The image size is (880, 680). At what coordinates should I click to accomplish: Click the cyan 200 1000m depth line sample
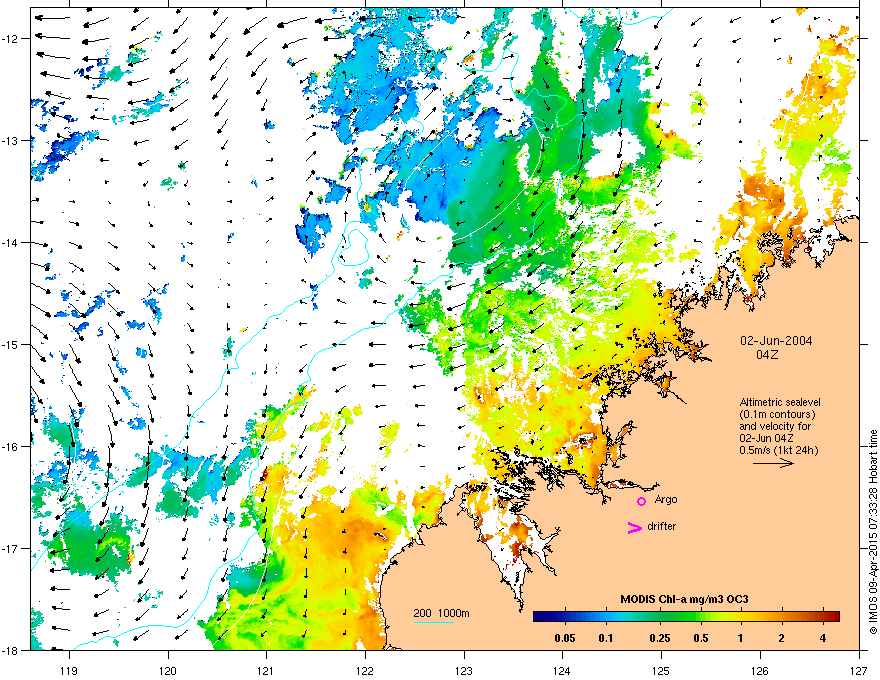[433, 622]
